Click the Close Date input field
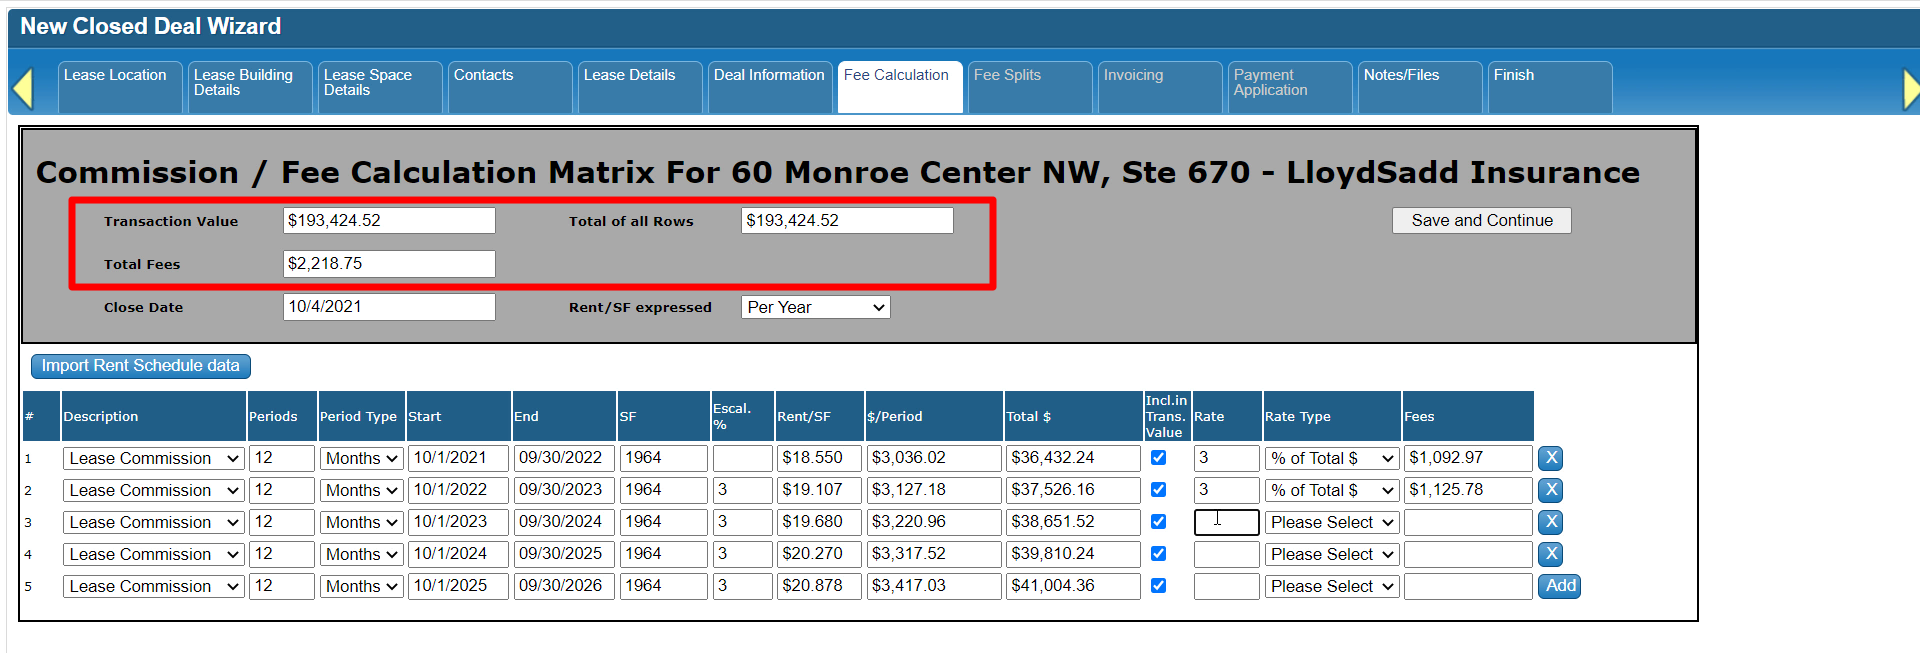 (389, 307)
